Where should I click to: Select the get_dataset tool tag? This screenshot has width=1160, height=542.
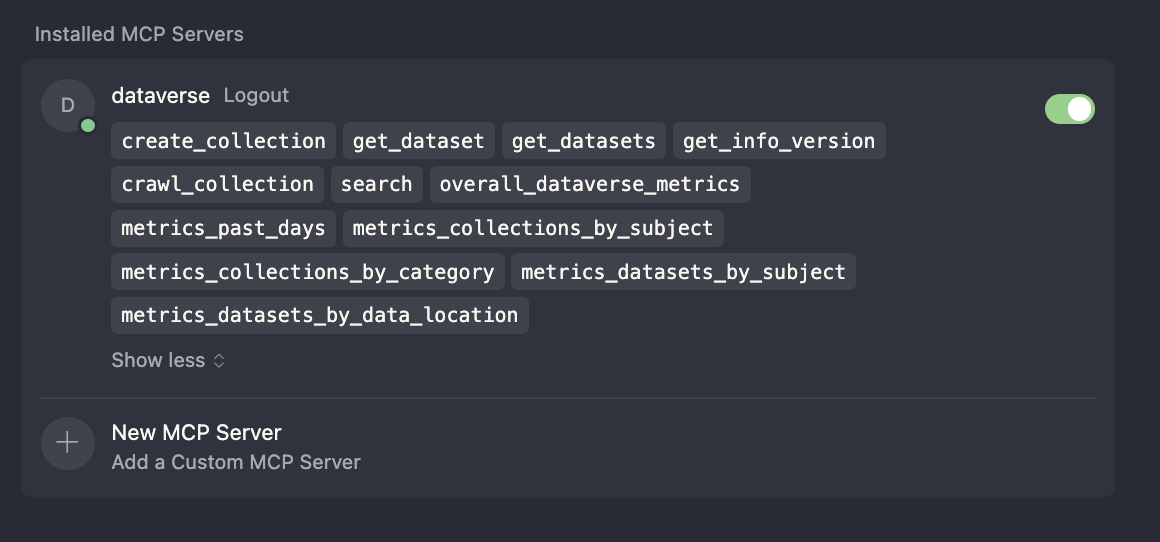[418, 141]
